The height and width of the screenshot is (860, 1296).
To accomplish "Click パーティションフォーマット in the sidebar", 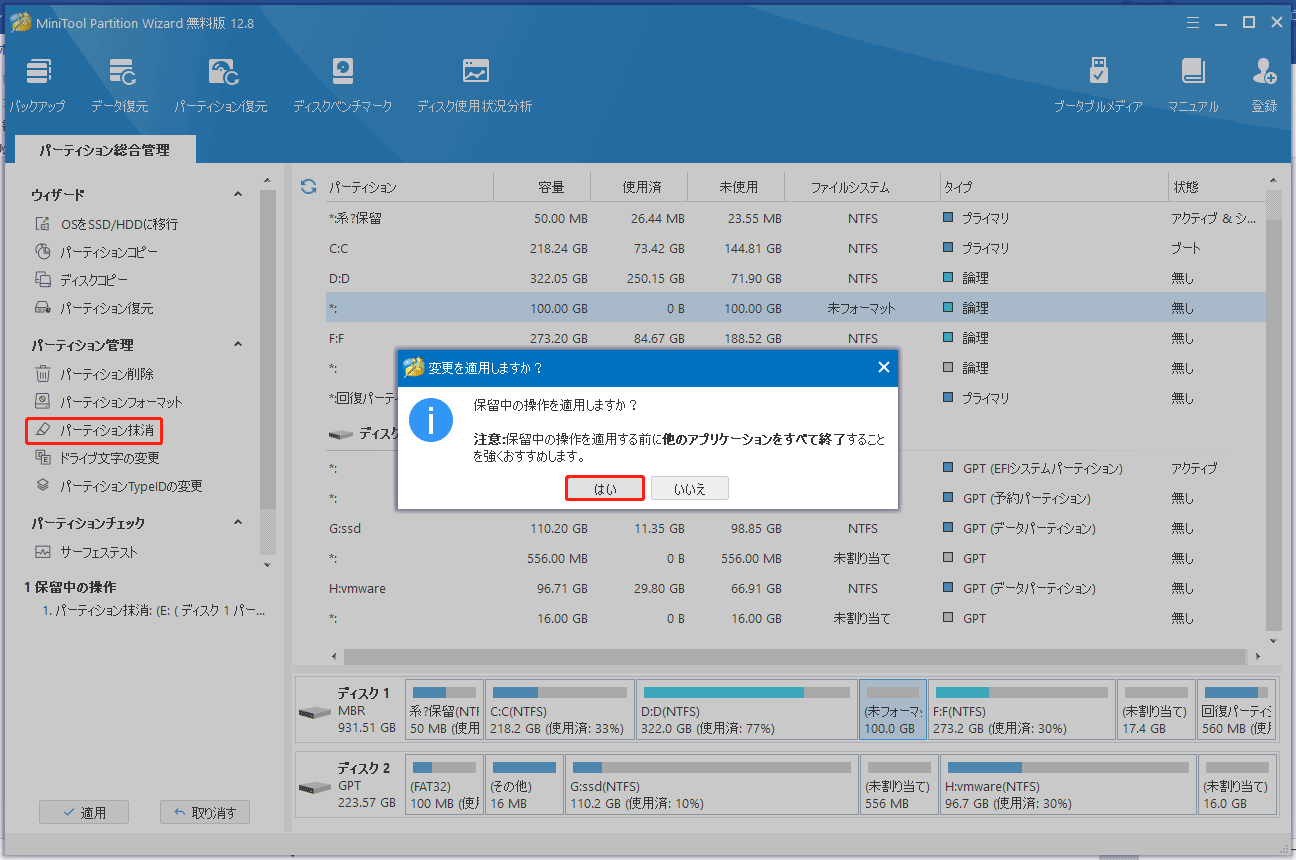I will (109, 402).
